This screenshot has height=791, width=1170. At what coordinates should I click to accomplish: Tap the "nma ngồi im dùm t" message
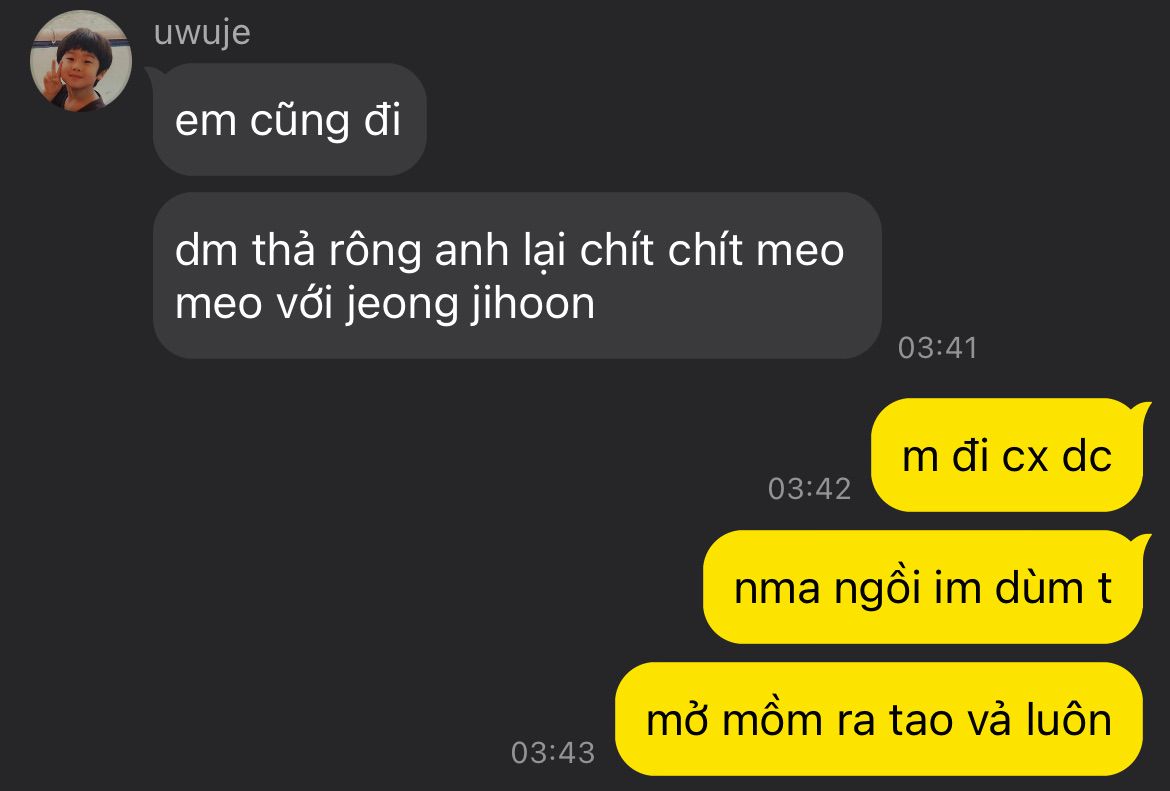coord(923,587)
